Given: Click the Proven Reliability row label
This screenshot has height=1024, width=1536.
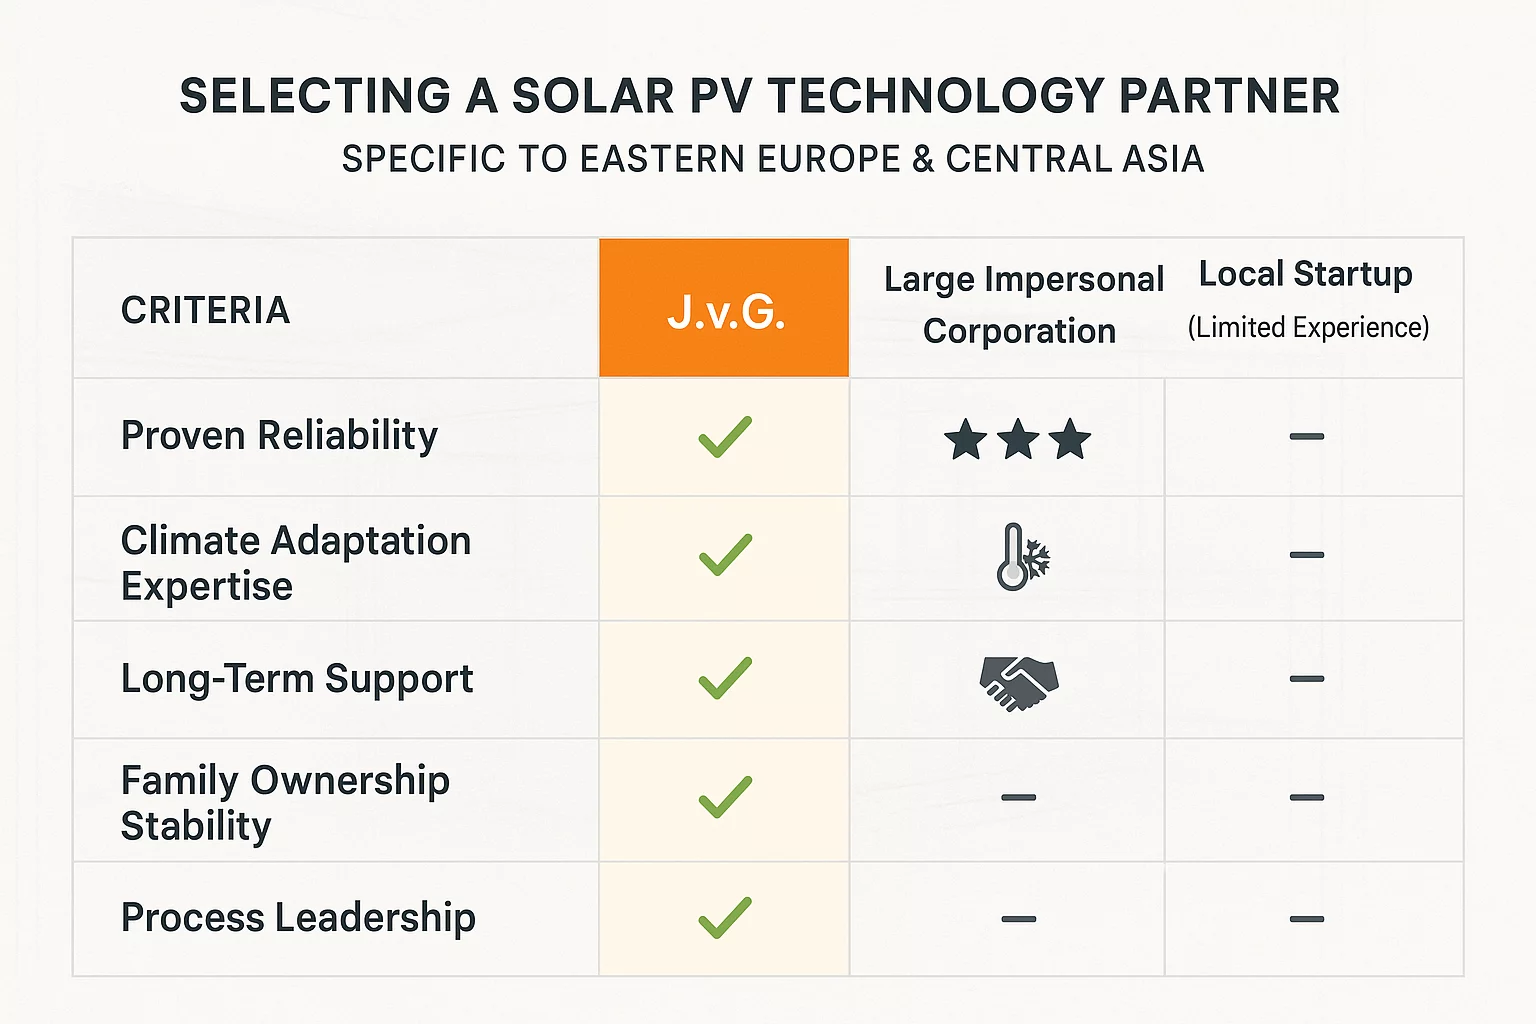Looking at the screenshot, I should point(279,436).
